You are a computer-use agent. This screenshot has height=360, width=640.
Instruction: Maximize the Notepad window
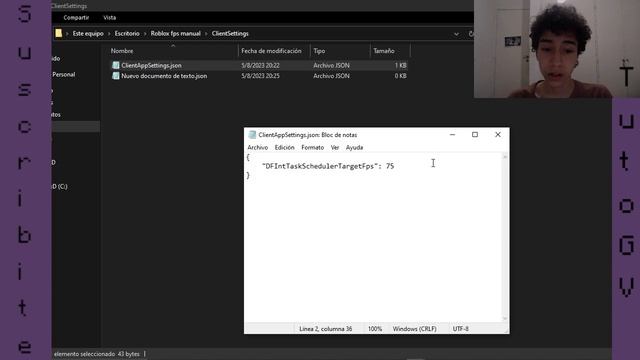pos(475,135)
